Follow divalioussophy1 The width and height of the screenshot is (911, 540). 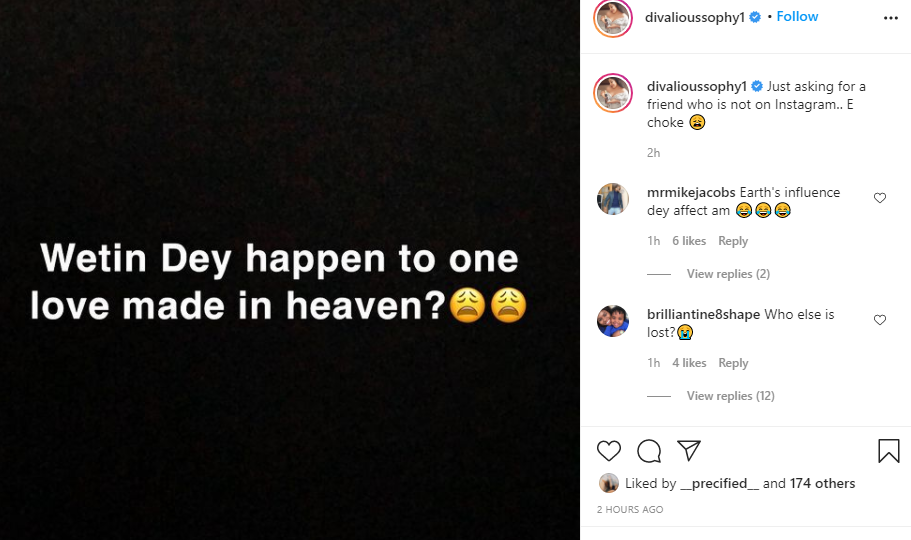[x=797, y=17]
